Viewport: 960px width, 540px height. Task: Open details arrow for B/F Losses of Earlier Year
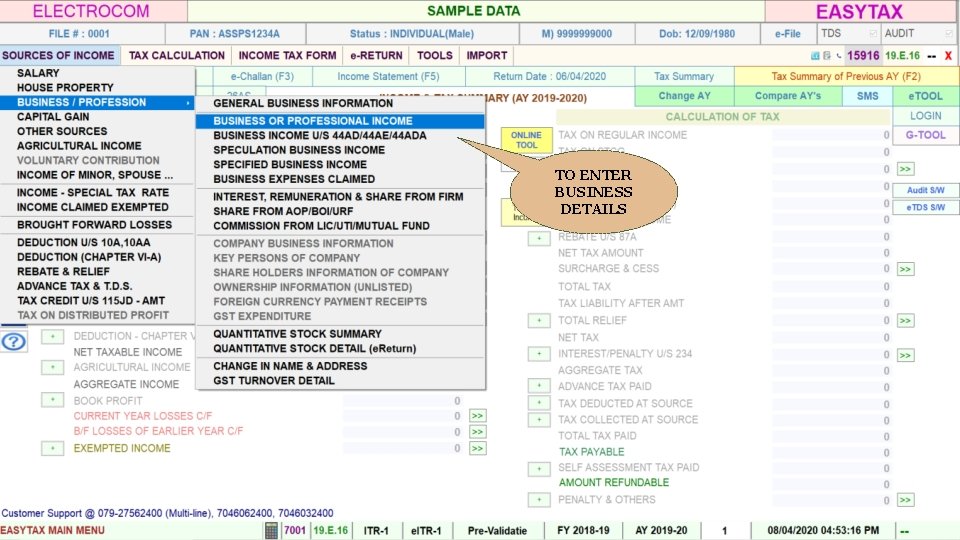pos(478,432)
